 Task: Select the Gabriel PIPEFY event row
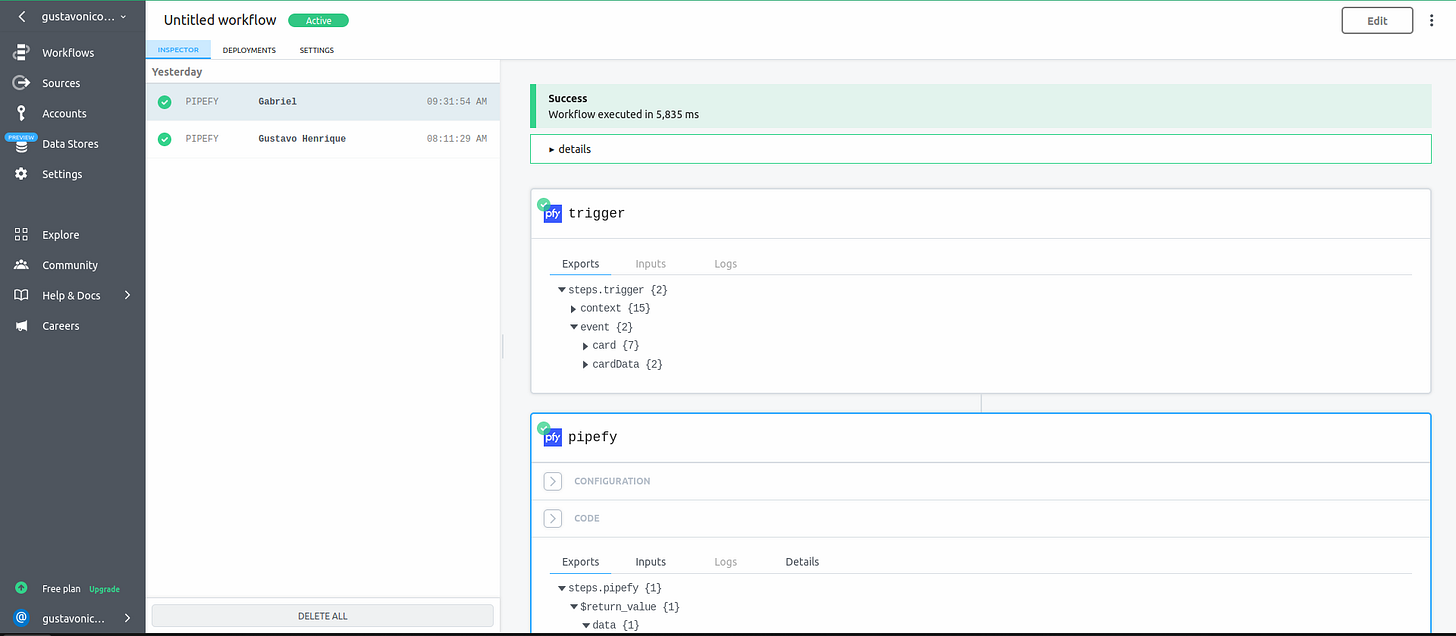[322, 101]
